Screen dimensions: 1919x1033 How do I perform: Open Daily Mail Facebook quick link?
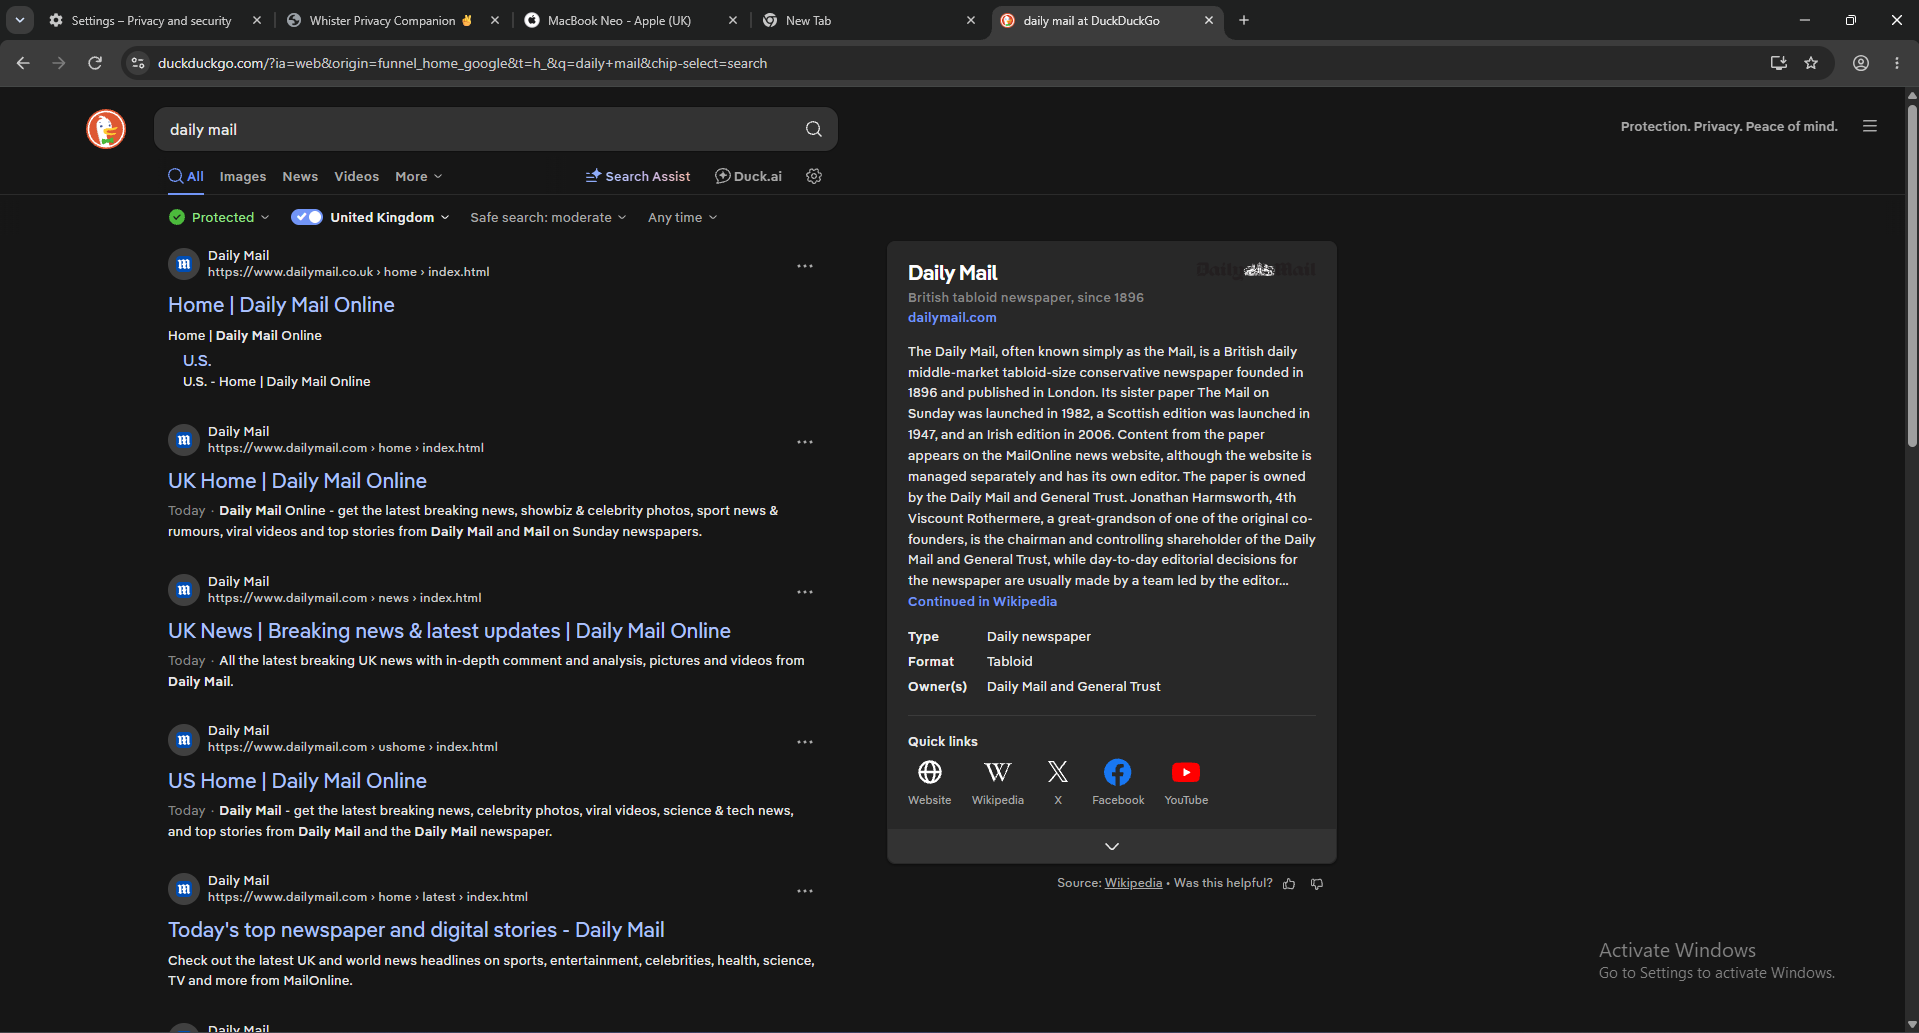click(1118, 782)
